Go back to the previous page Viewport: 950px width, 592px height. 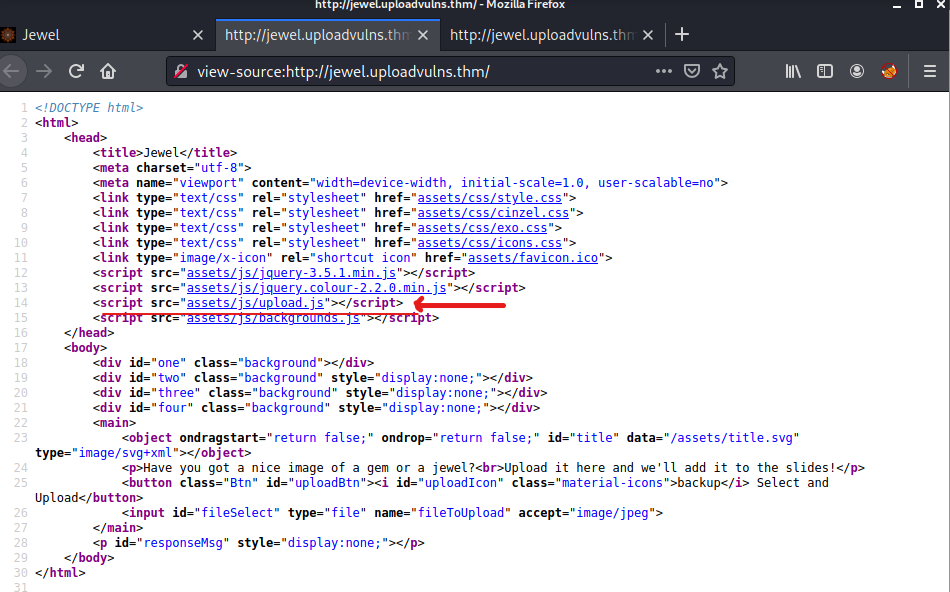[x=10, y=72]
